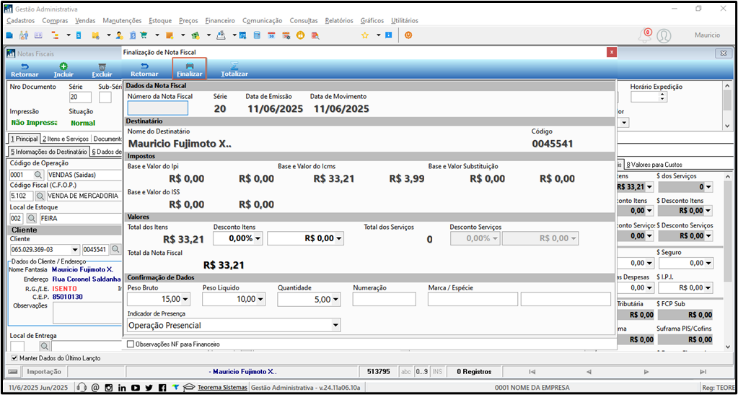This screenshot has height=395, width=738.
Task: Click the lookup magnifier beside client code 0045541
Action: tap(115, 249)
